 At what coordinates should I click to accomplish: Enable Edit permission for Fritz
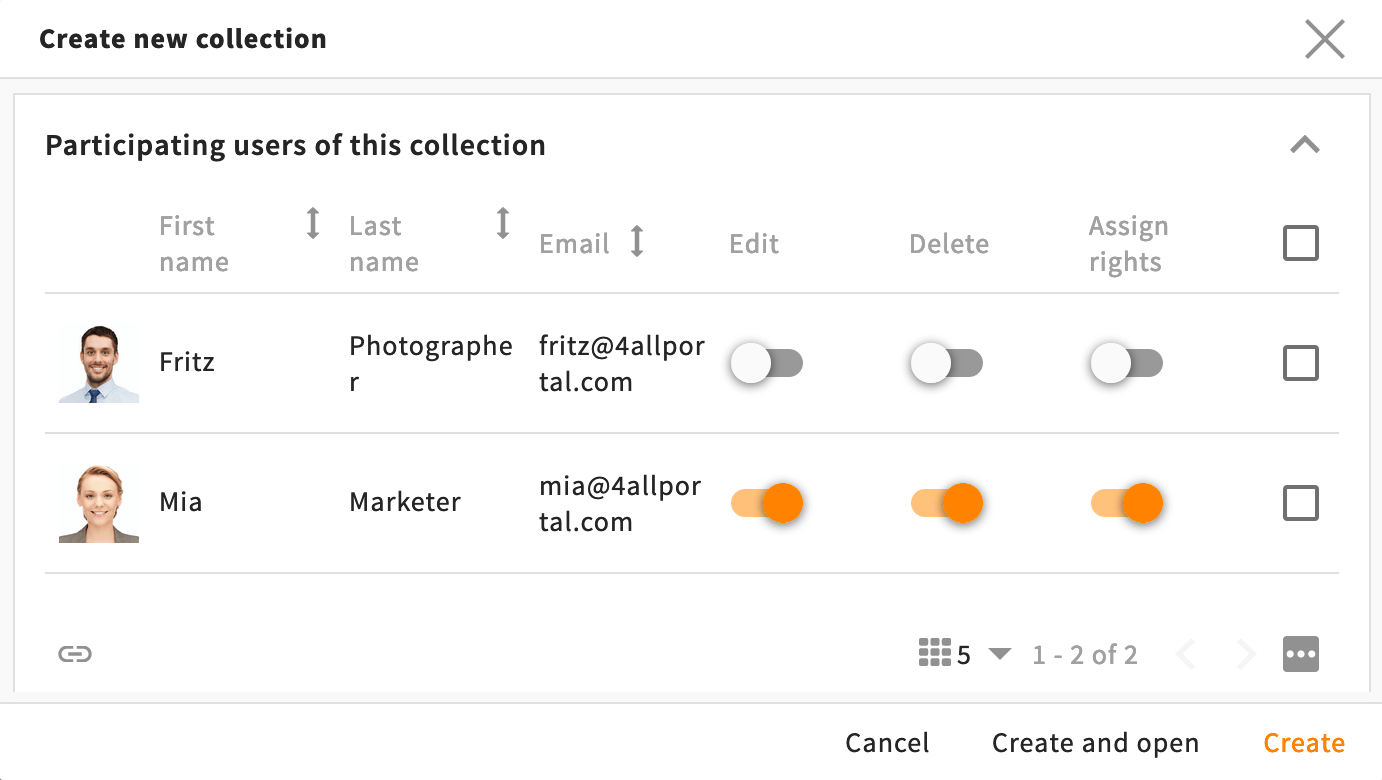[766, 362]
